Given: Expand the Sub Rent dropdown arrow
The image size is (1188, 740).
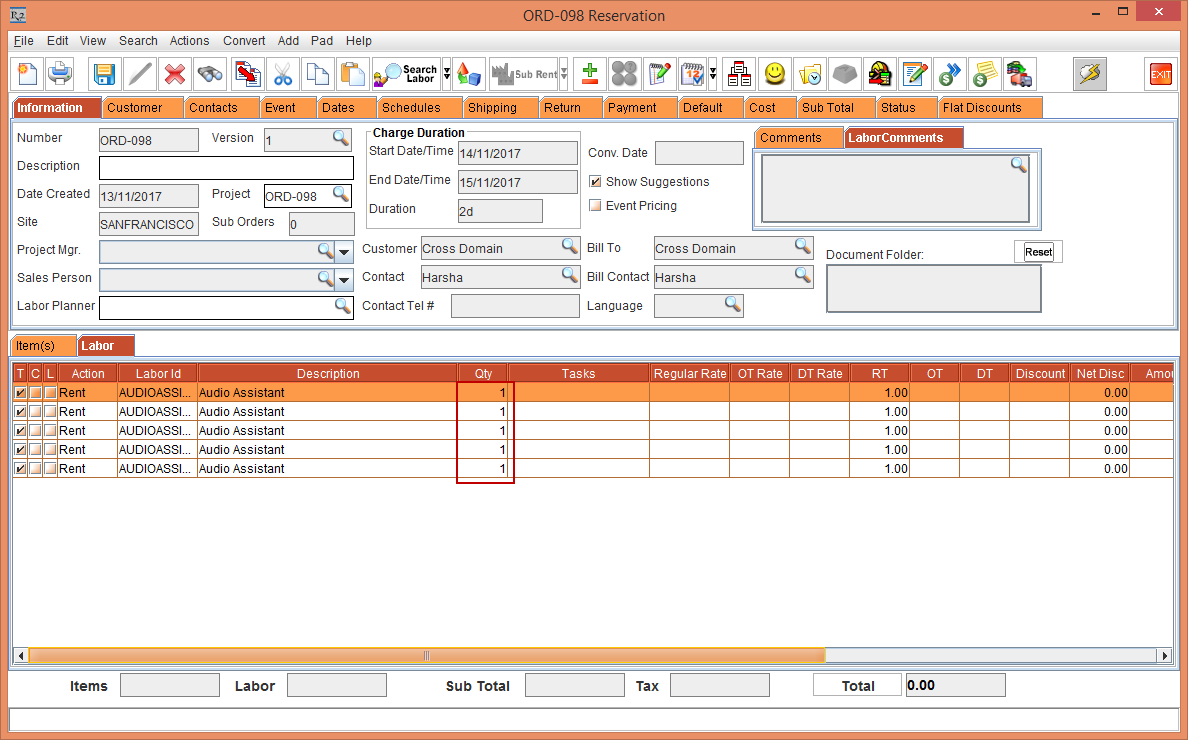Looking at the screenshot, I should (x=564, y=74).
